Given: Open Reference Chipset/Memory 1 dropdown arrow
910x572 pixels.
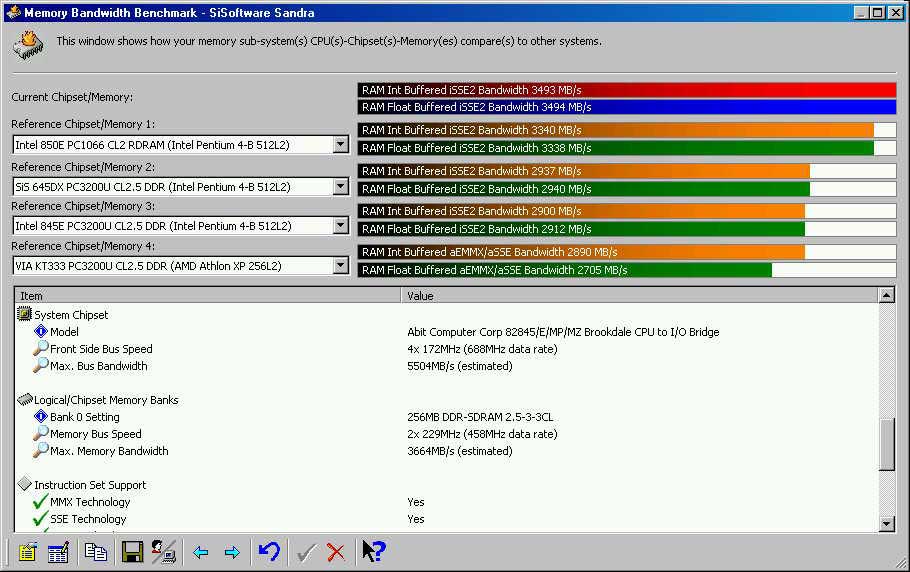Looking at the screenshot, I should pos(341,144).
